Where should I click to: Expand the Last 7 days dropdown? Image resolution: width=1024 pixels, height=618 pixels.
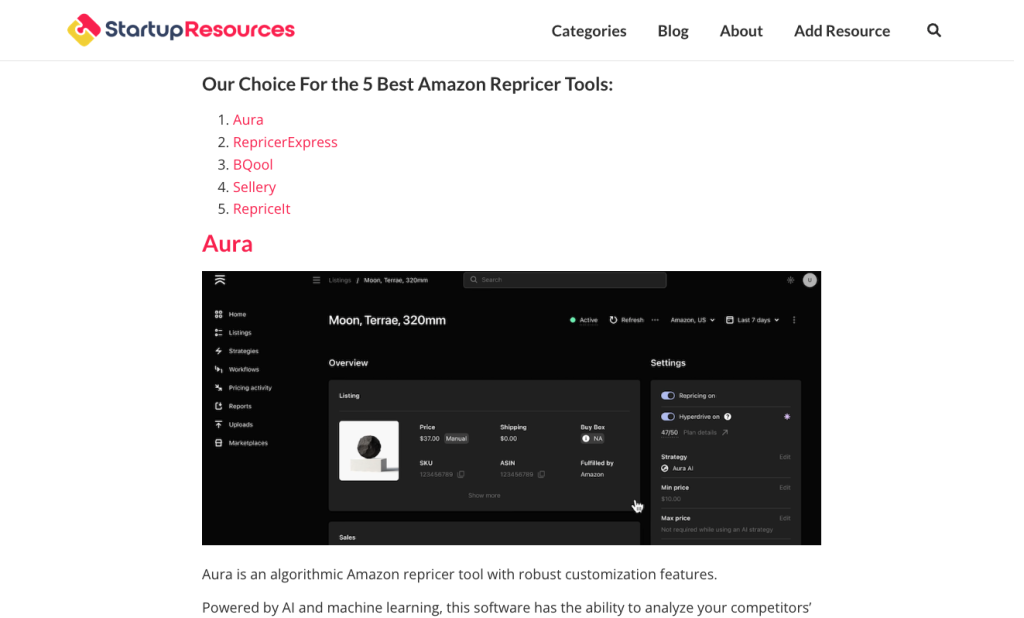click(x=752, y=320)
